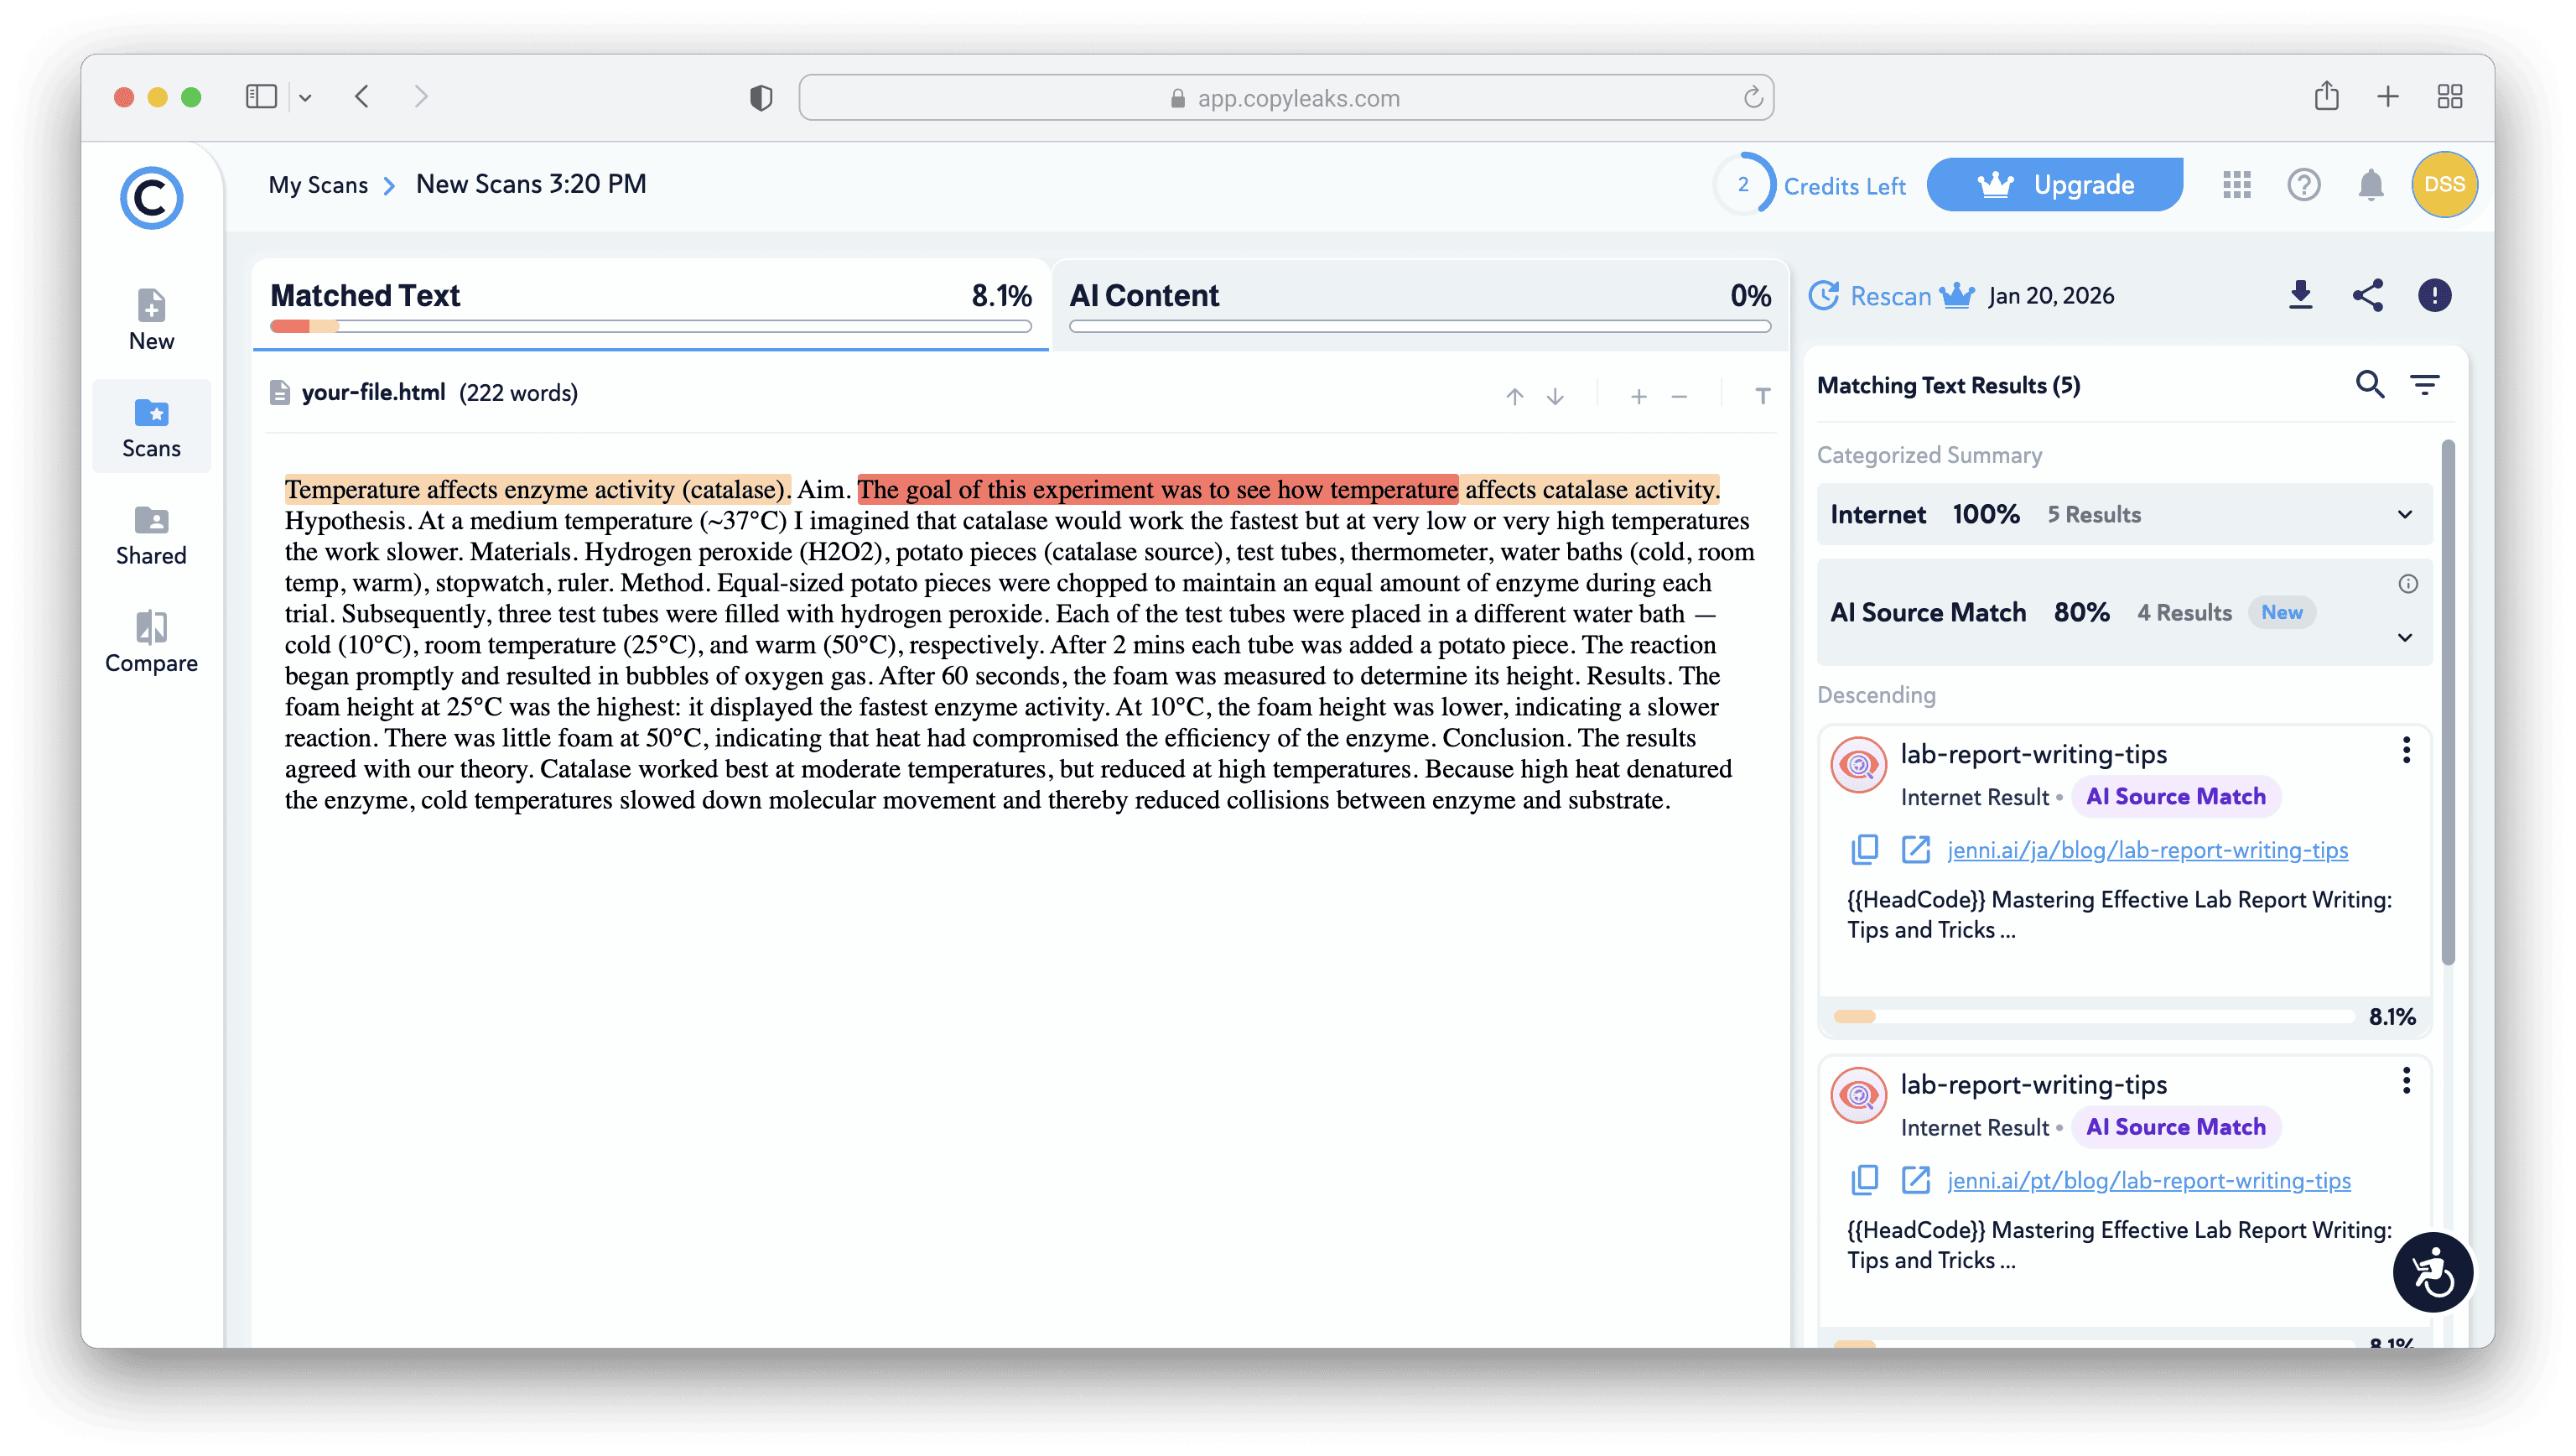Expand the AI Source Match category
Screen dimensions: 2576x1456
tap(2404, 638)
